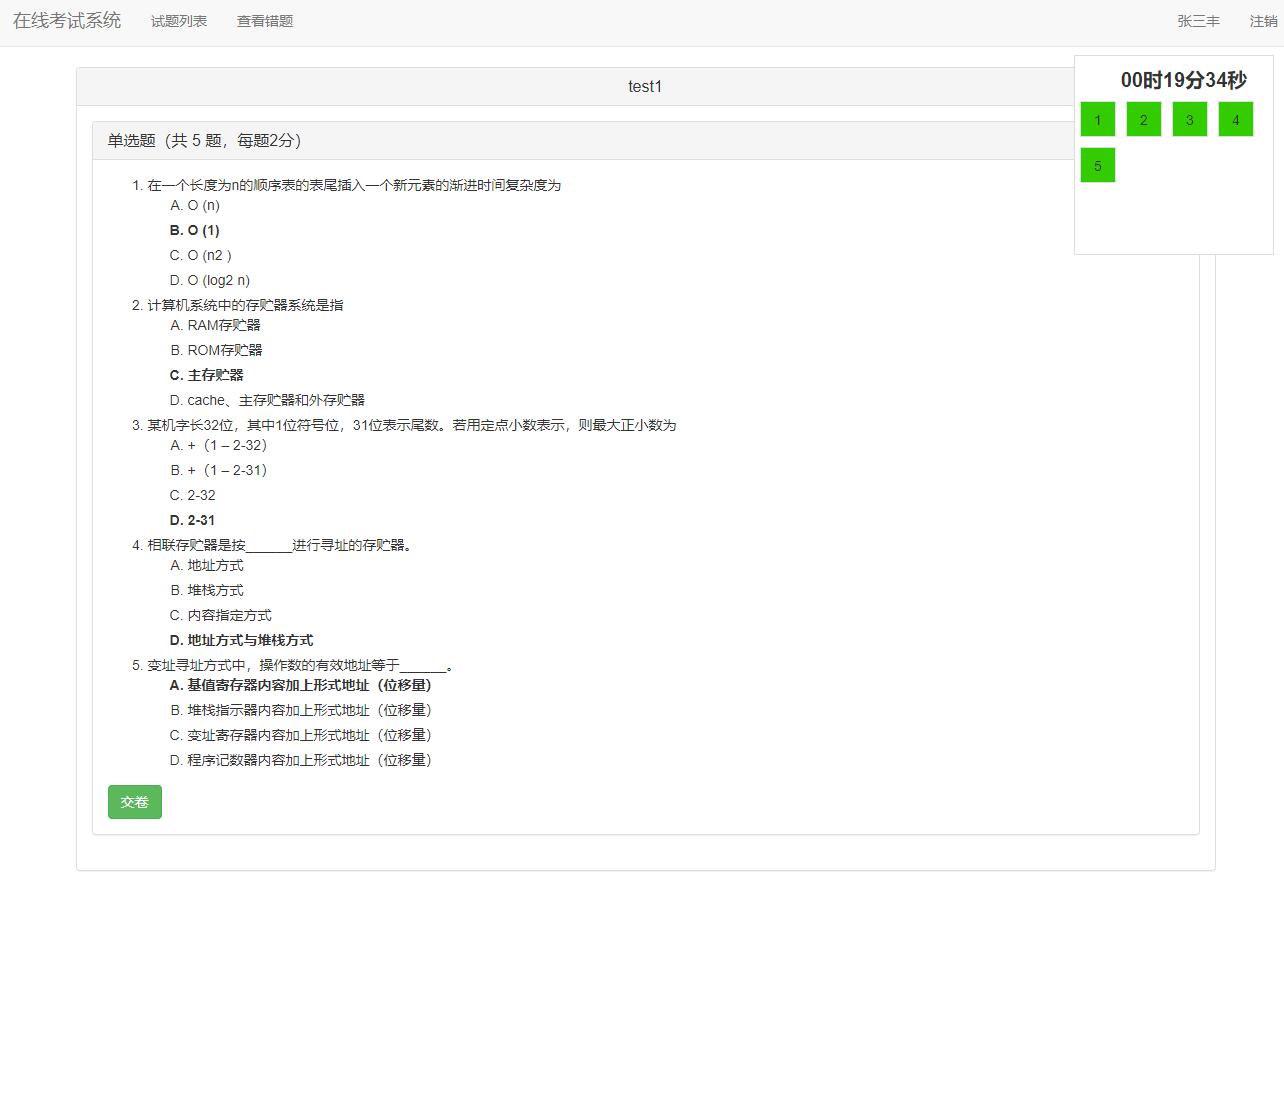Click the 注销 logout link
1284x1104 pixels.
coord(1263,20)
